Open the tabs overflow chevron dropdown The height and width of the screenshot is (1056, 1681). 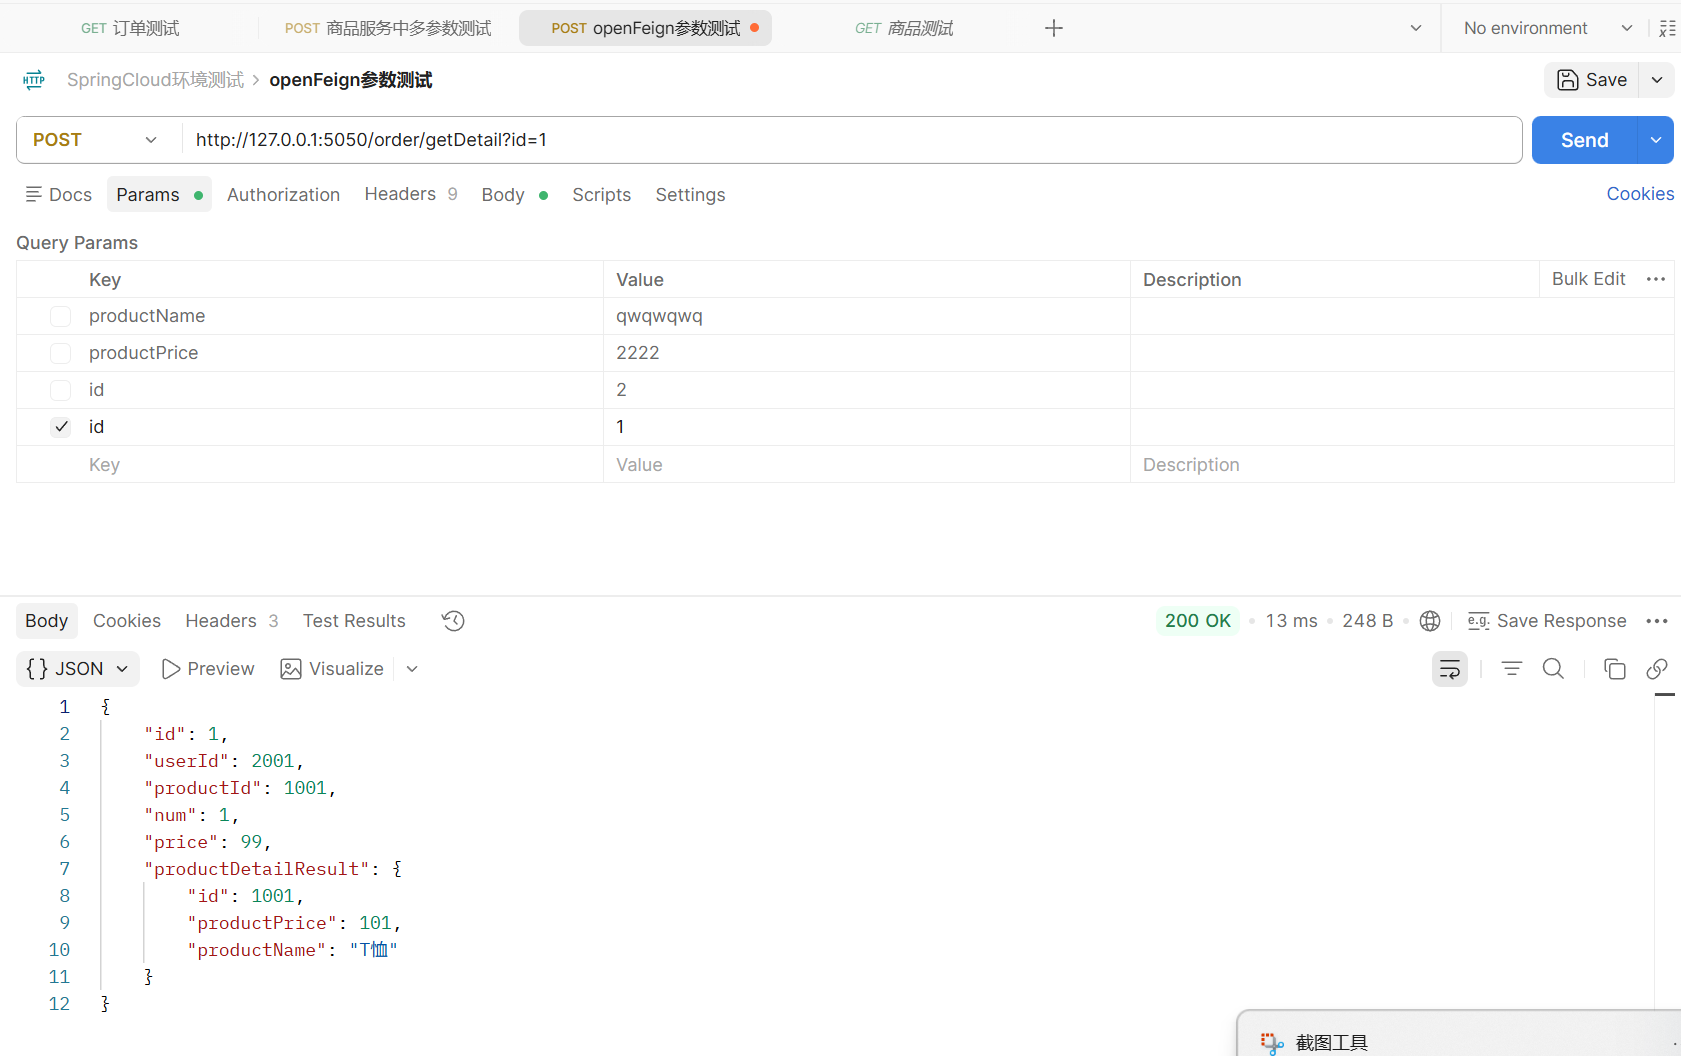pos(1416,28)
